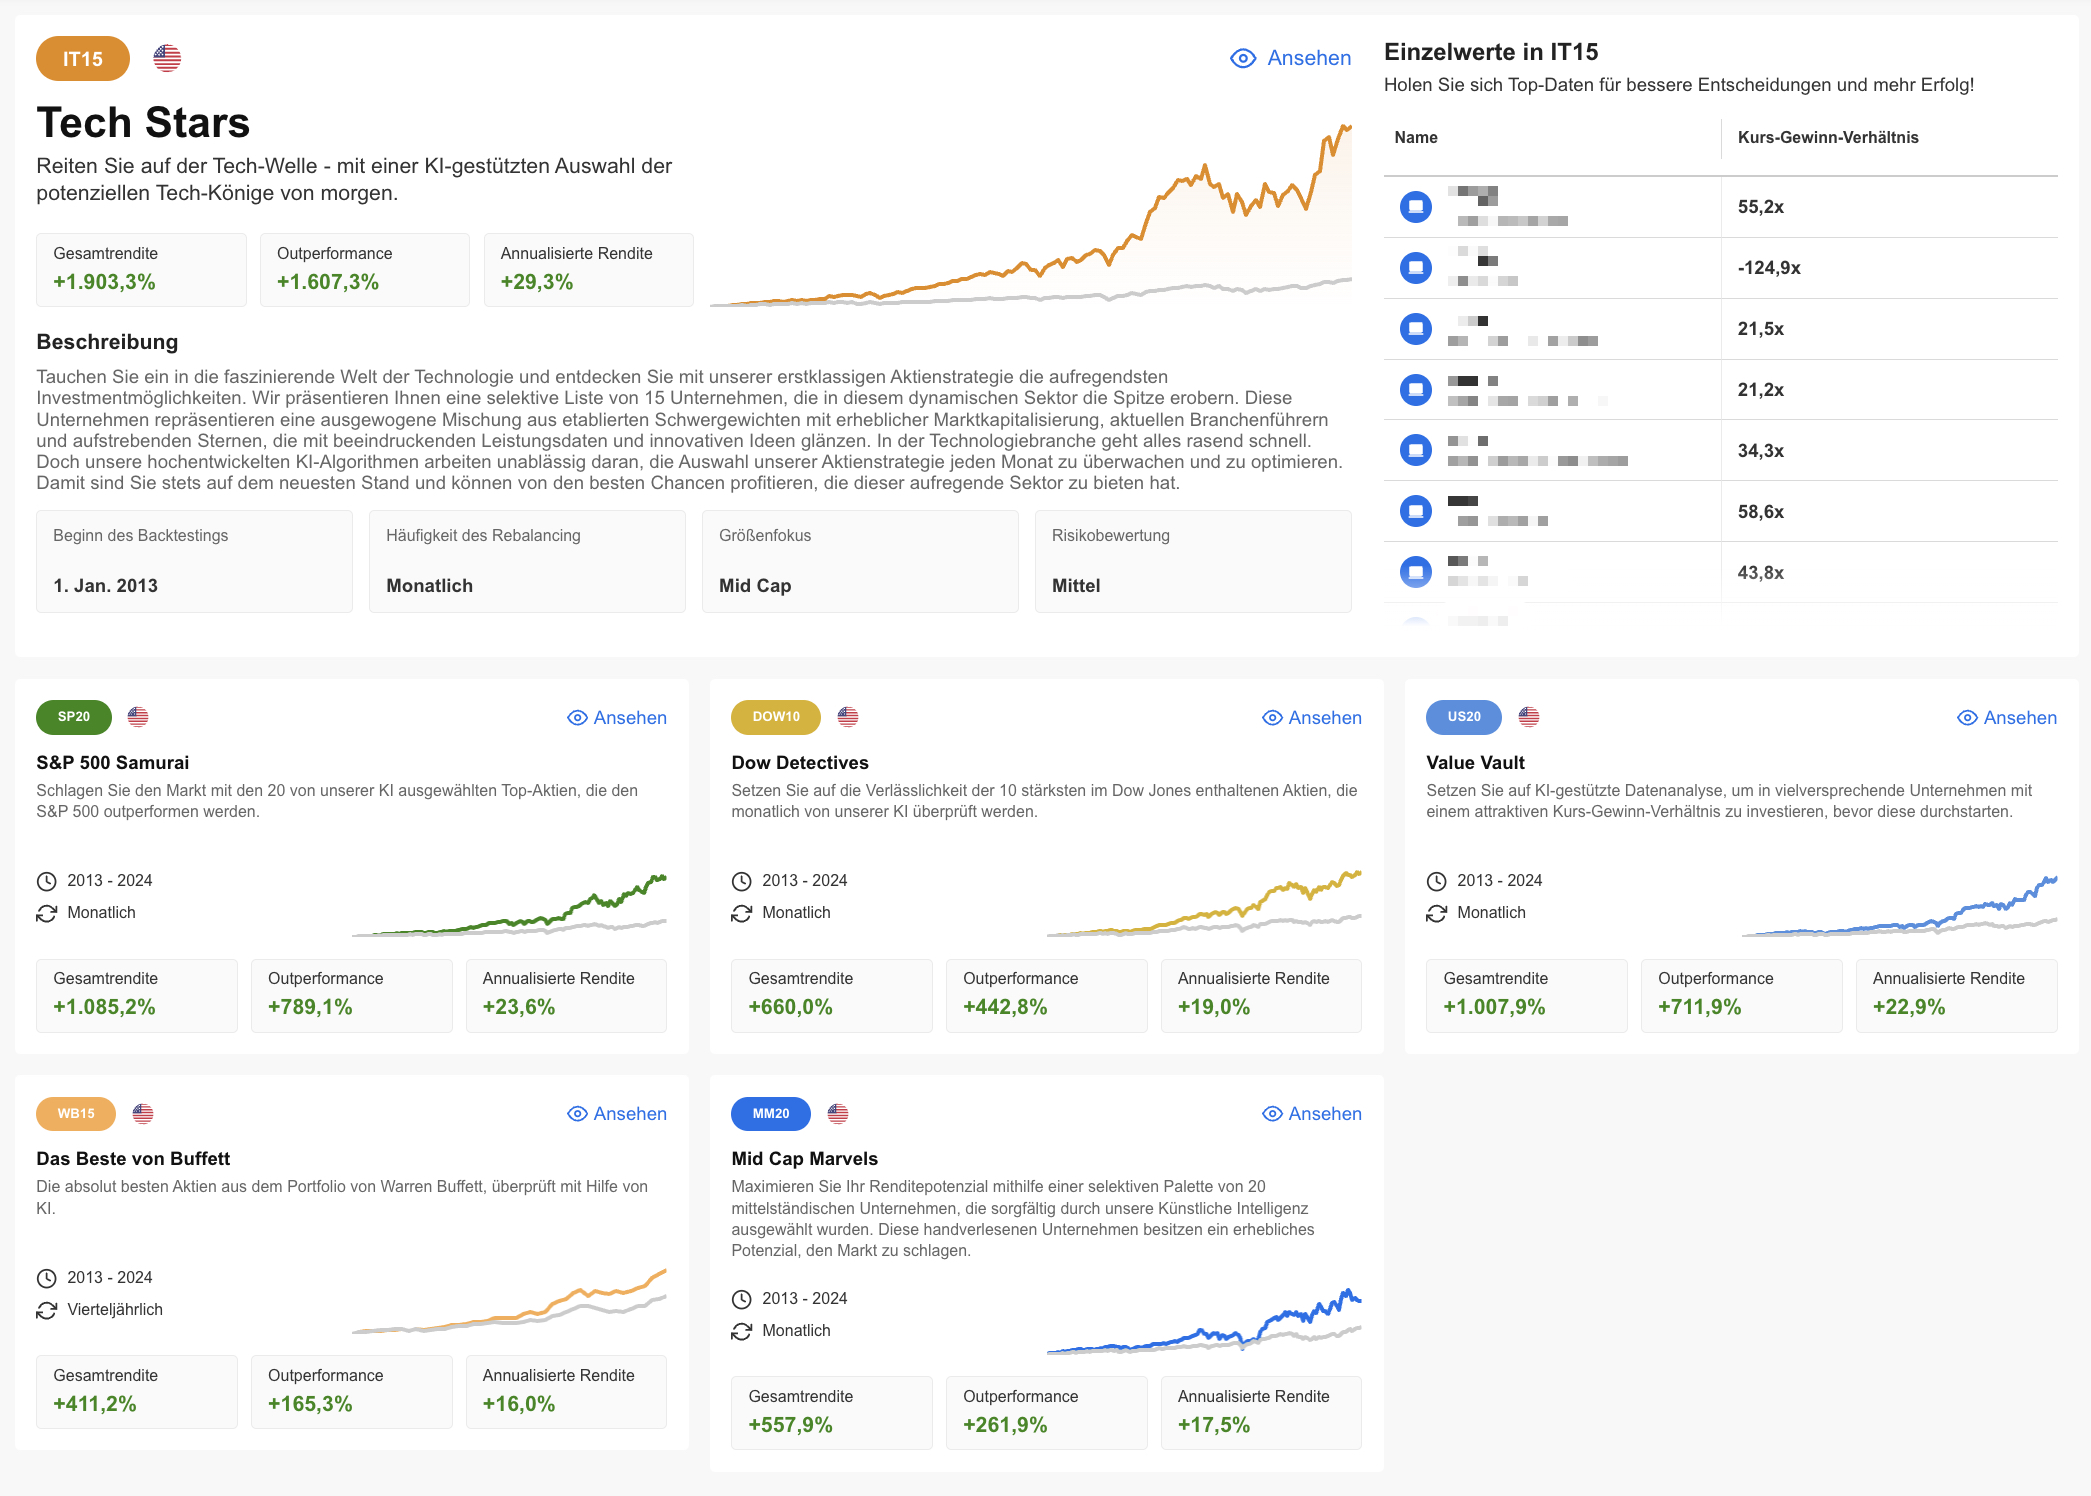The width and height of the screenshot is (2091, 1496).
Task: Open Dow Detectives via Ansehen
Action: 1312,718
